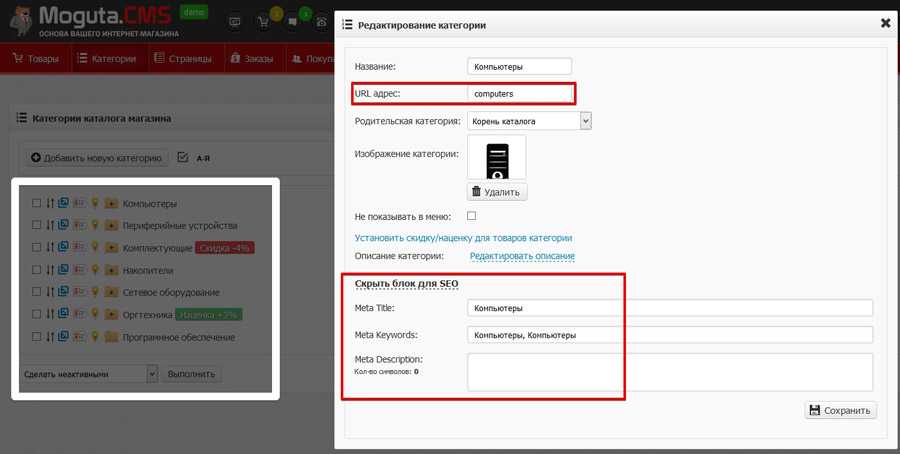Screen dimensions: 900x454
Task: Open the Родительская категория dropdown
Action: pyautogui.click(x=530, y=121)
